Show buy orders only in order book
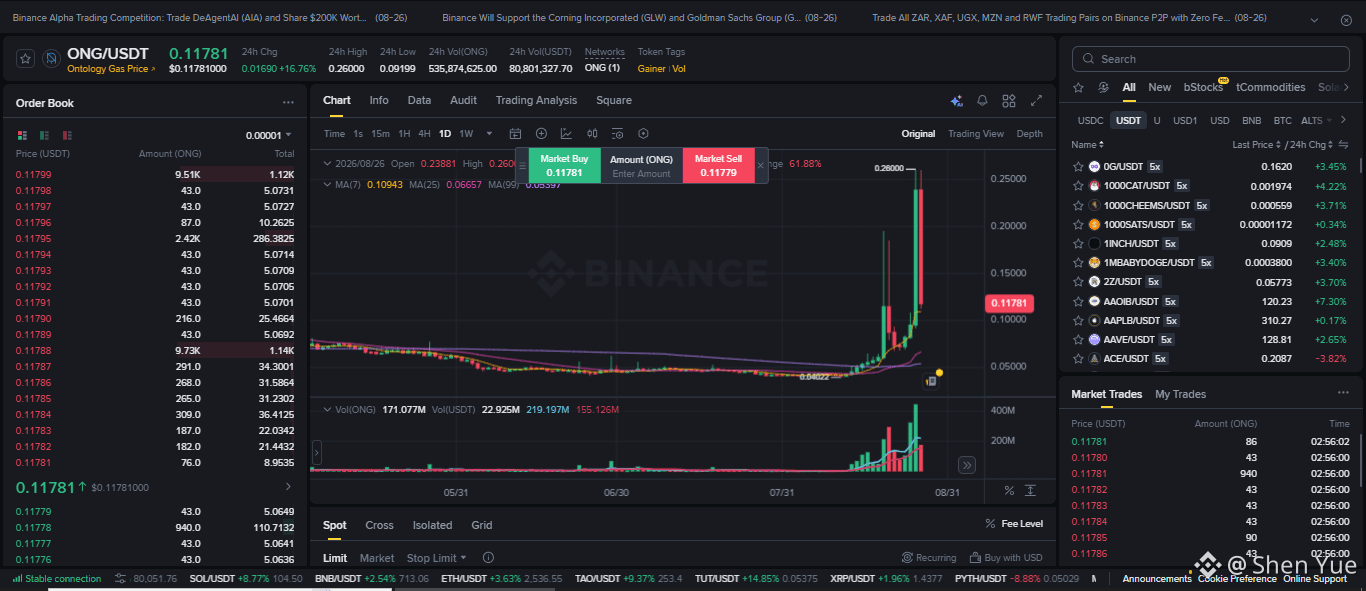 tap(44, 135)
